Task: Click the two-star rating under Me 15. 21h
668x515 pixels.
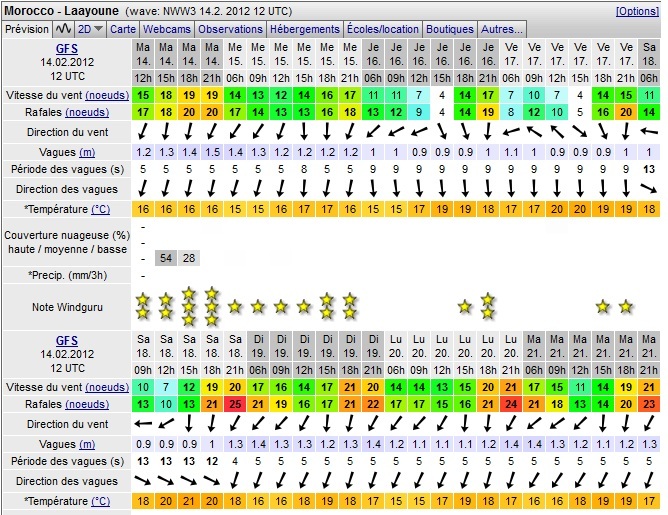Action: point(350,307)
